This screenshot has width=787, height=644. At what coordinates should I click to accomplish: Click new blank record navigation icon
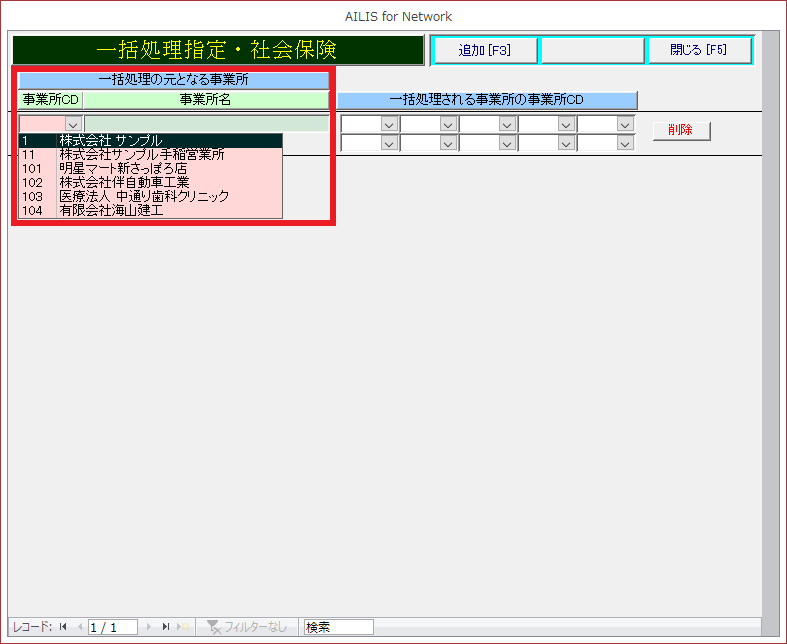pos(183,627)
